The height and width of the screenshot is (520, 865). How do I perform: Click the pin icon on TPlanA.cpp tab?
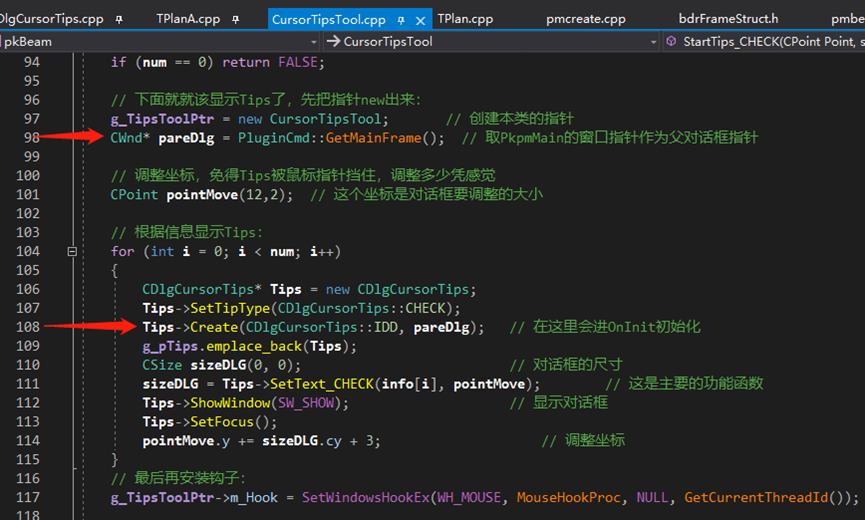coord(236,19)
